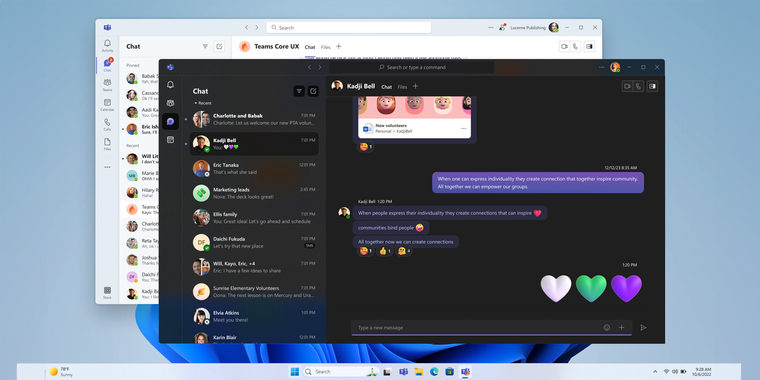Pop out Kadji Bell chat panel icon
This screenshot has width=760, height=380.
[x=652, y=86]
